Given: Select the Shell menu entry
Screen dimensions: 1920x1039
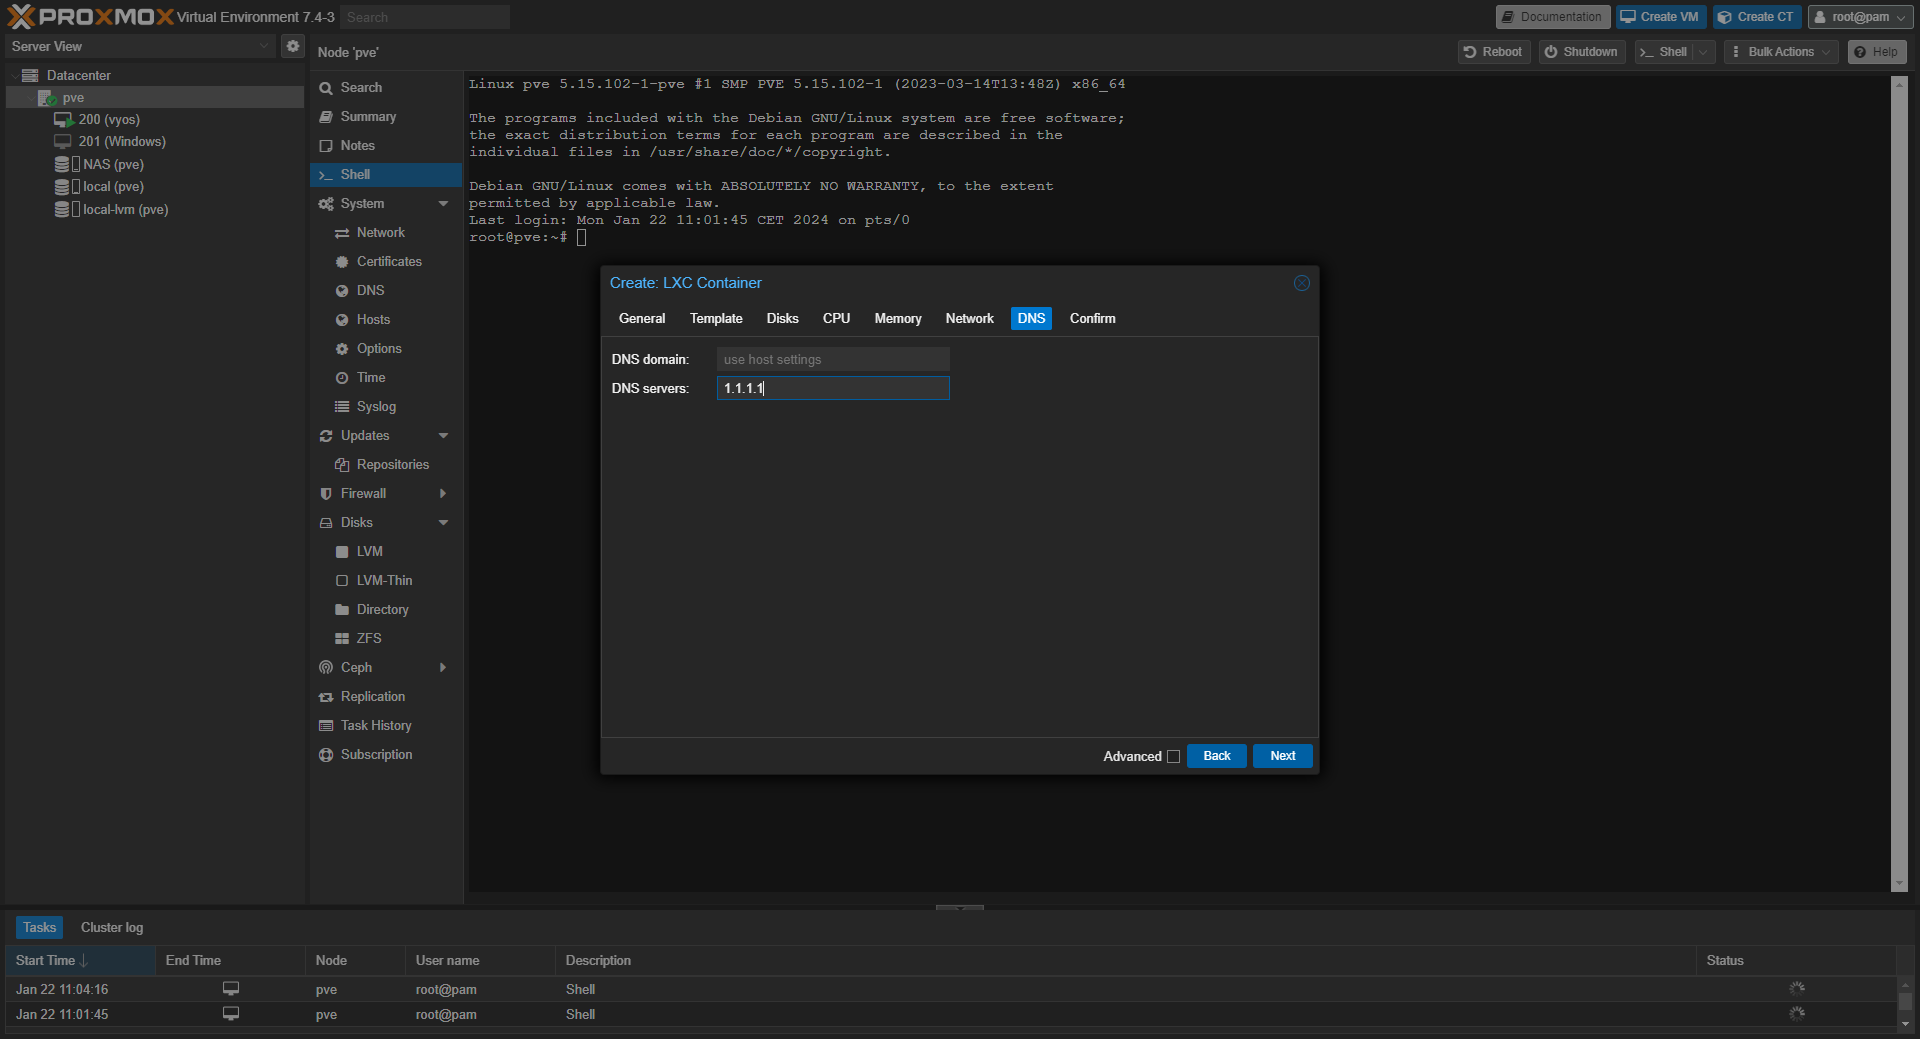Looking at the screenshot, I should click(x=386, y=174).
